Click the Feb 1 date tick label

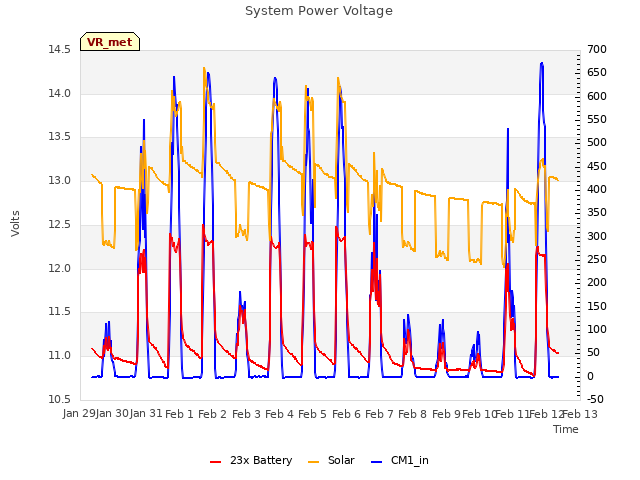(x=179, y=414)
